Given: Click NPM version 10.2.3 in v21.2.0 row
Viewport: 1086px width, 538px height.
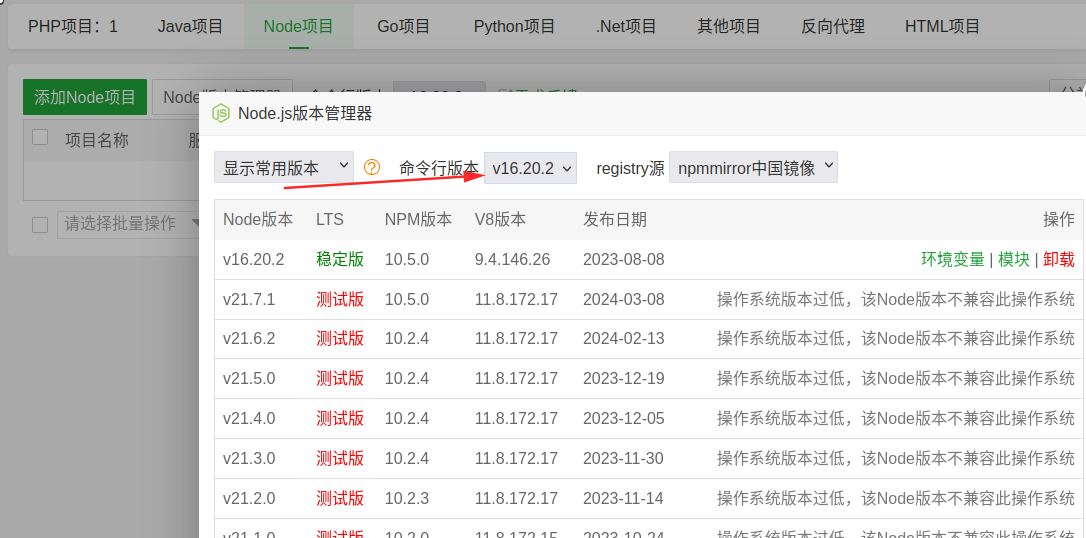Looking at the screenshot, I should pos(407,498).
